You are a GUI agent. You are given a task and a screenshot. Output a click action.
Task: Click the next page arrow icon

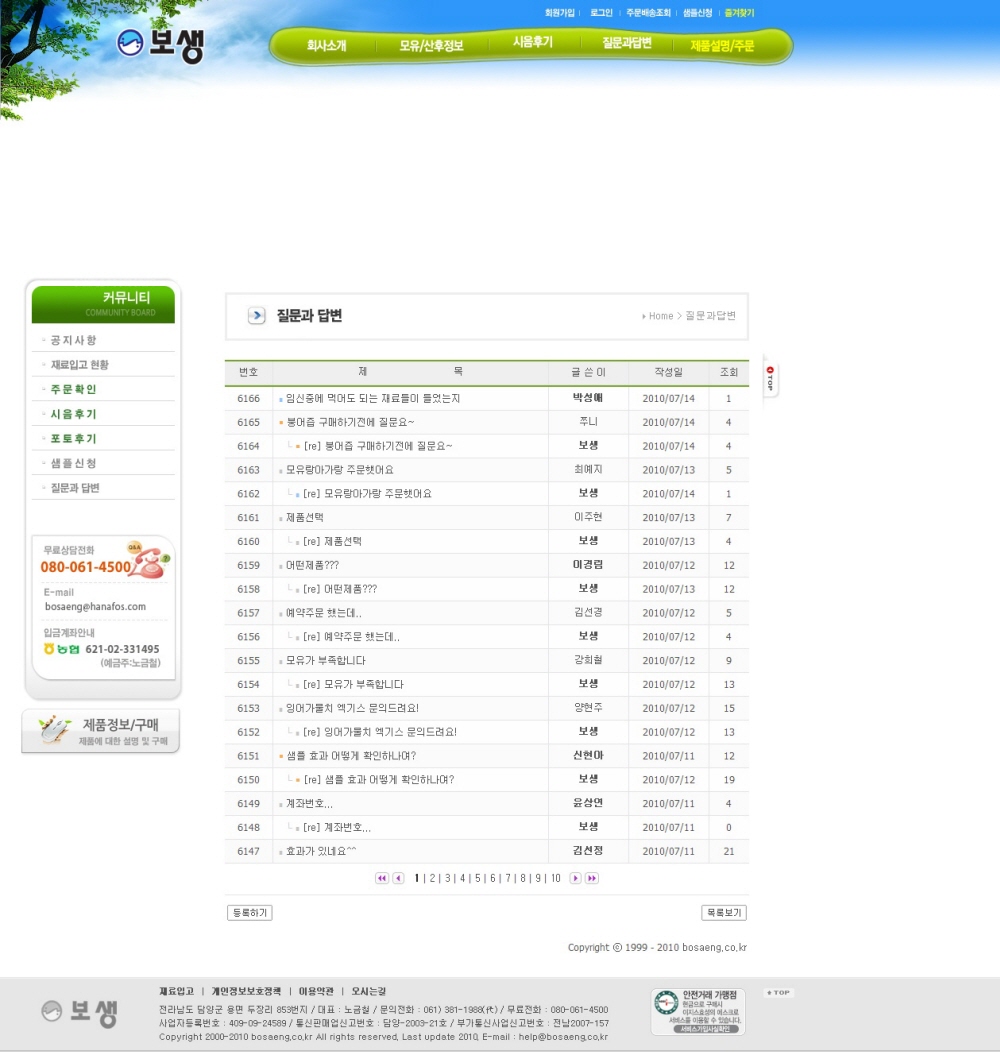[575, 878]
